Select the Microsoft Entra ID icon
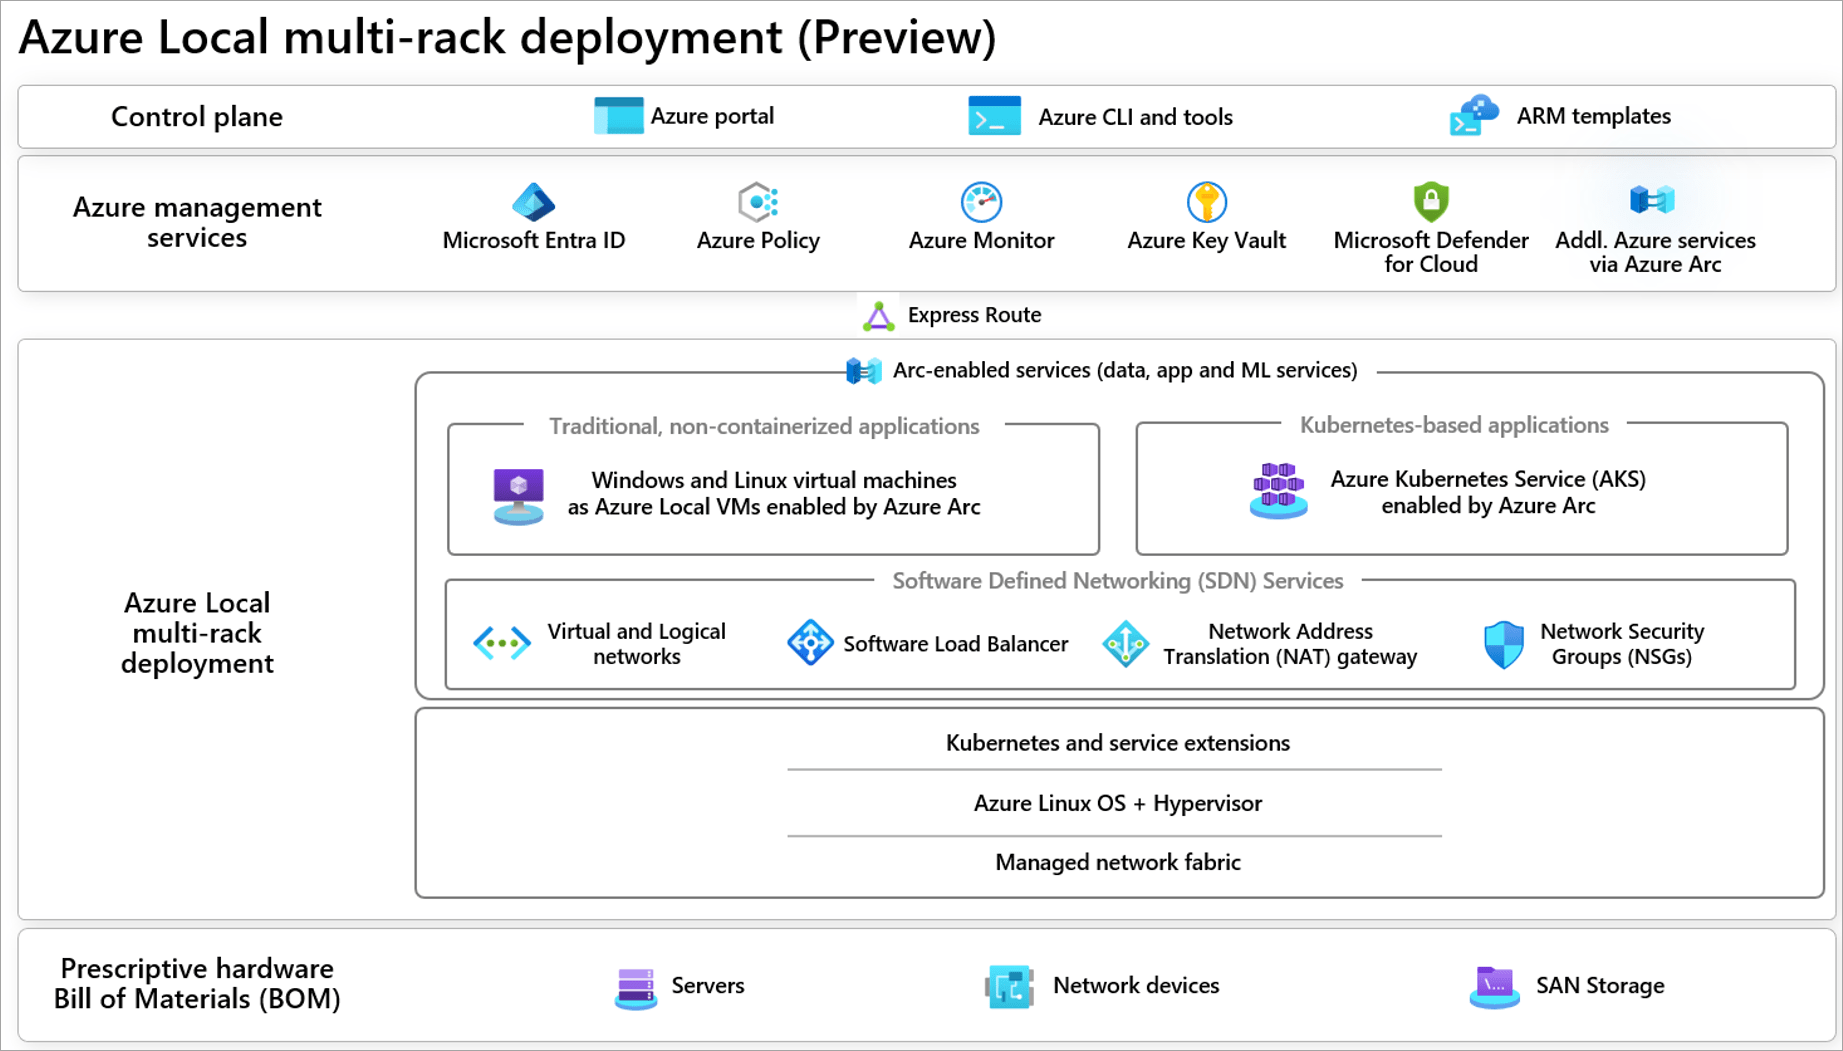 tap(533, 202)
